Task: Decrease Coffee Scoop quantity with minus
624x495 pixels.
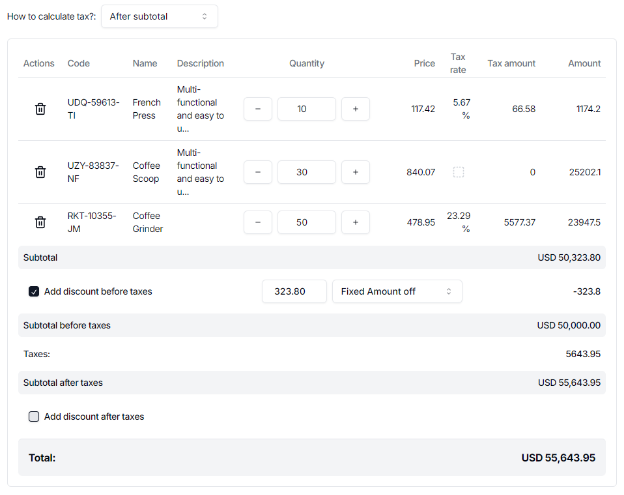Action: 257,172
